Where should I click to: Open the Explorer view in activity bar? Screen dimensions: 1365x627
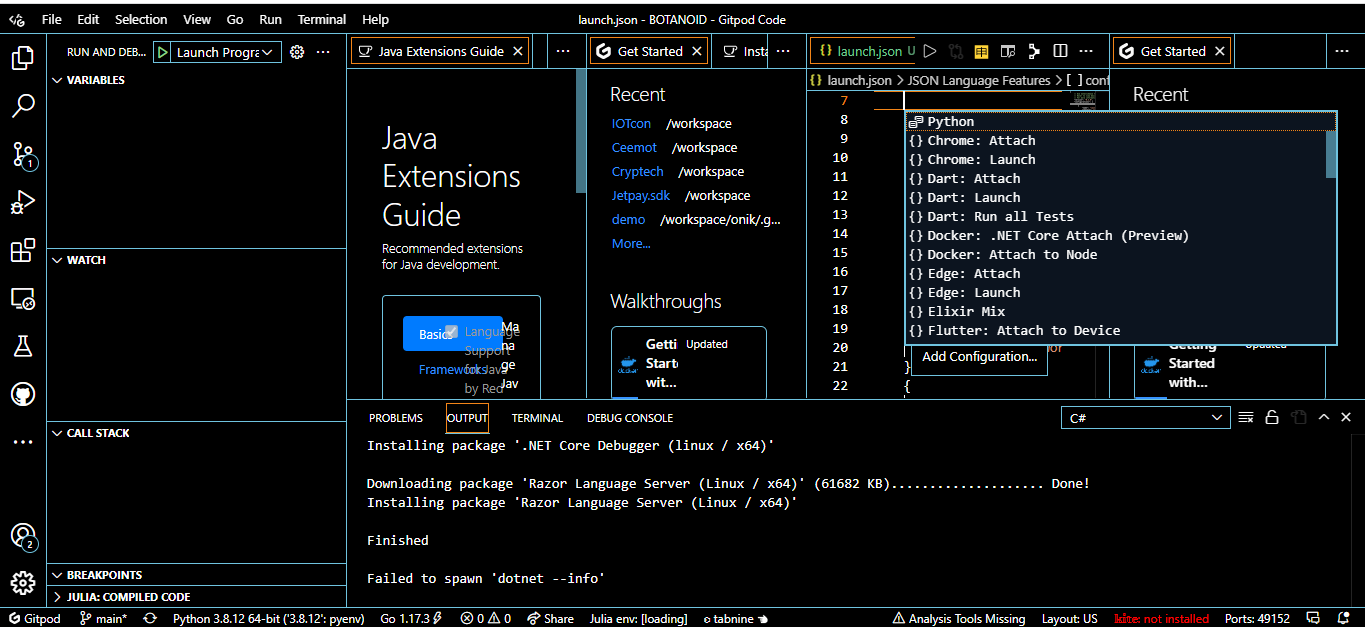[x=23, y=58]
